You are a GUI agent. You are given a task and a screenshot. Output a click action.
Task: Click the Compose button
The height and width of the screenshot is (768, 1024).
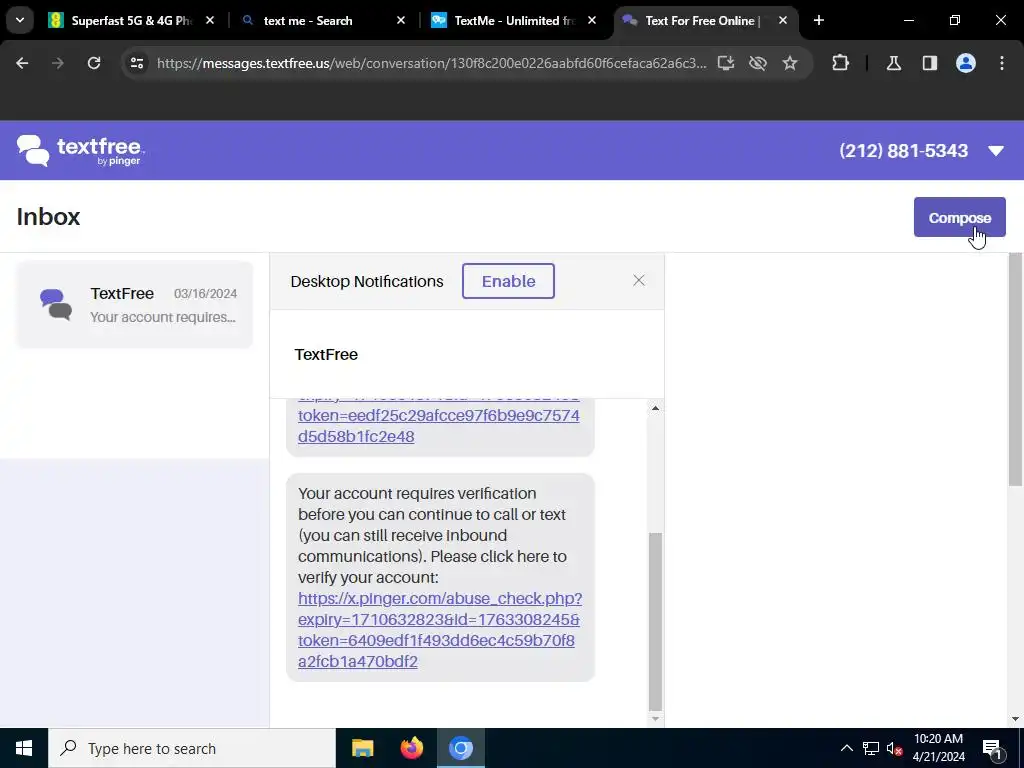coord(959,217)
